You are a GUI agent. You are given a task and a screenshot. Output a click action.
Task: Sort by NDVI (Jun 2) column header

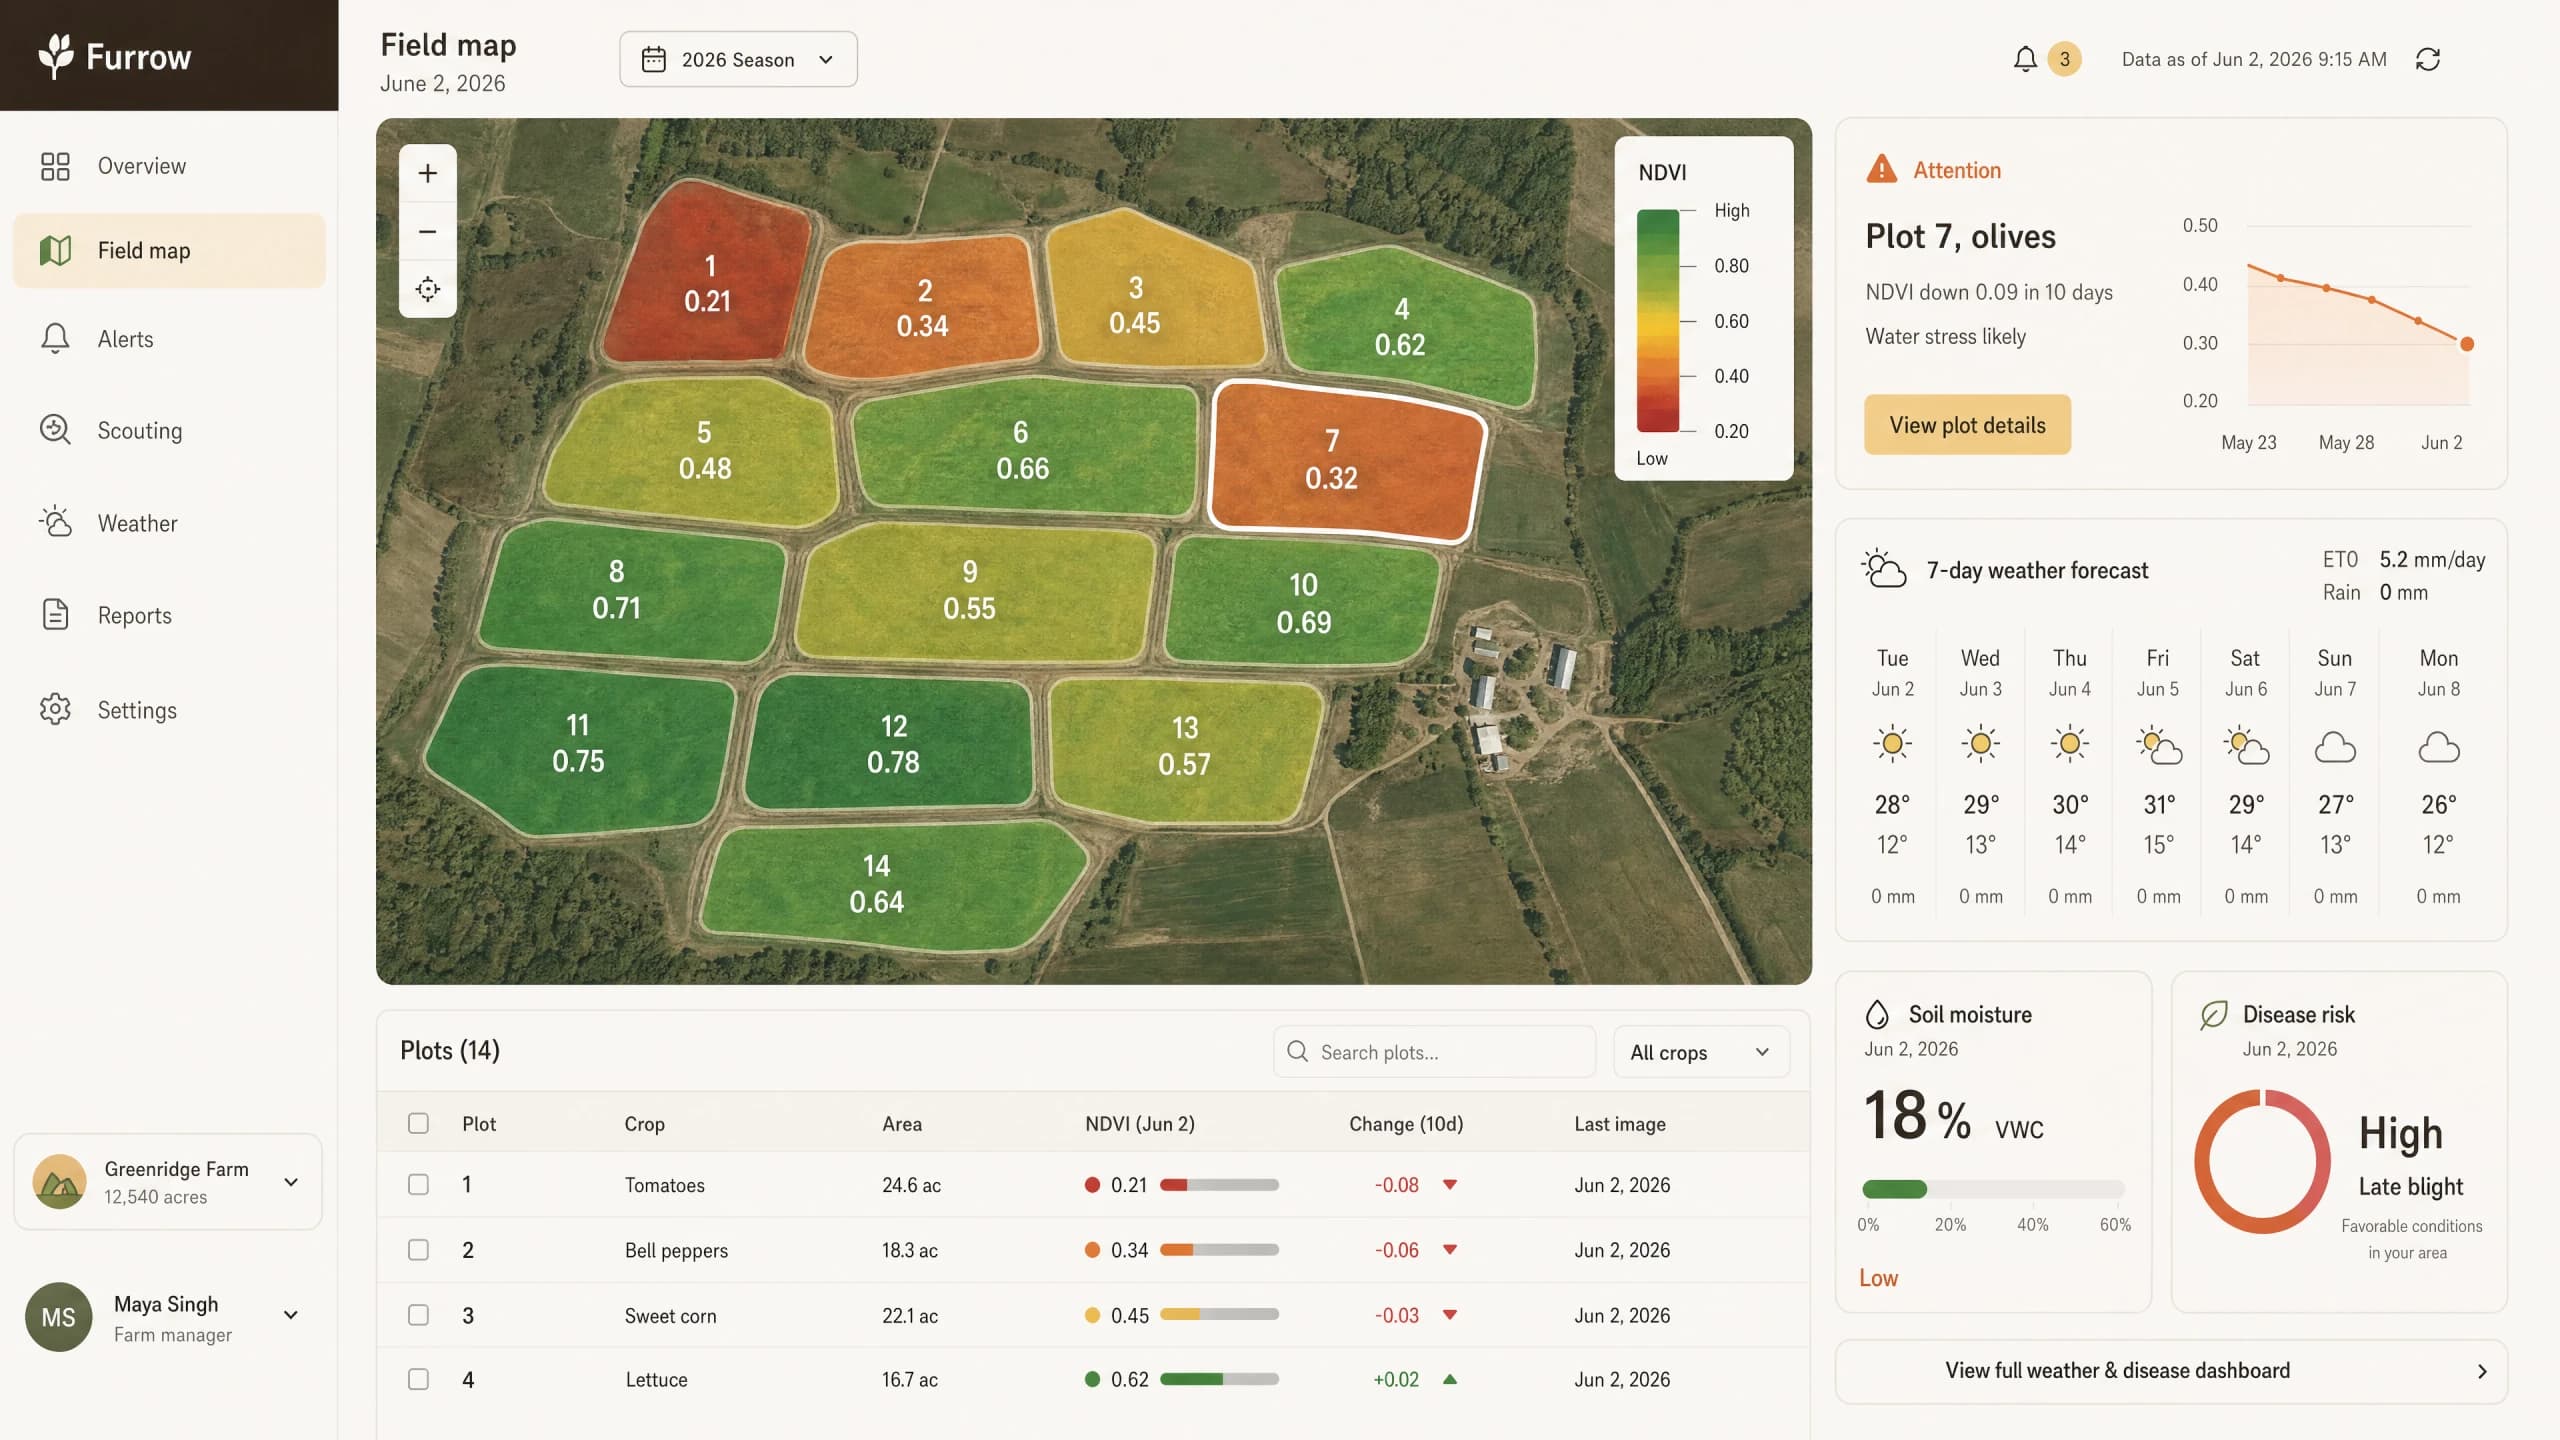click(1139, 1123)
